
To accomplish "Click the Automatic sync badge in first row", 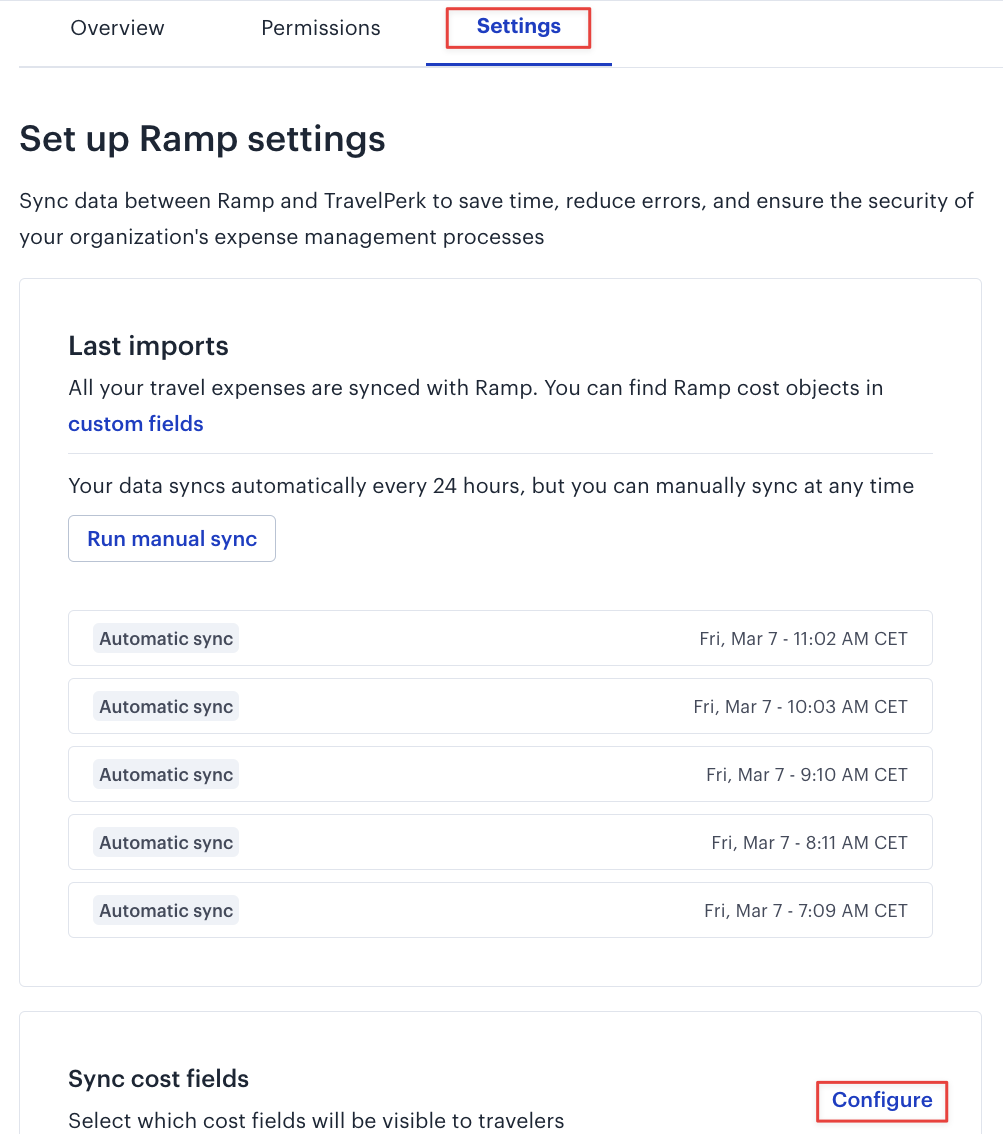I will click(x=166, y=639).
